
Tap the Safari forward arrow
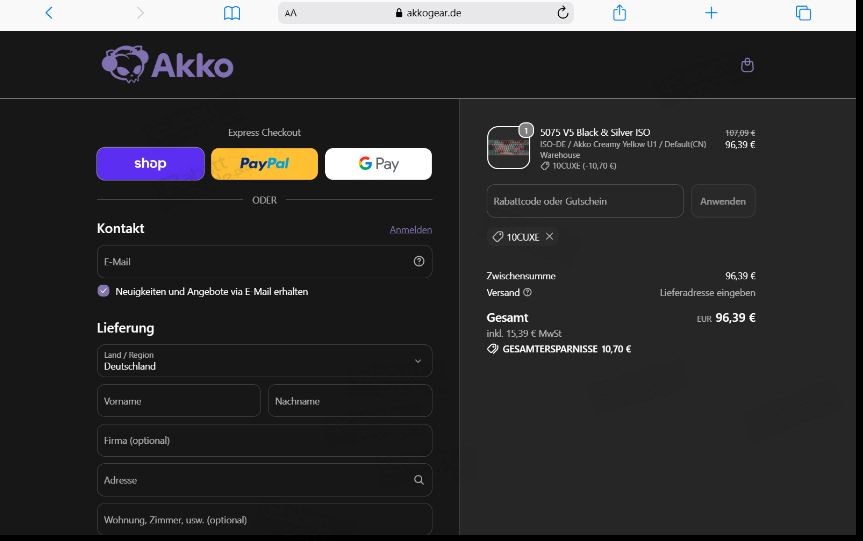(x=140, y=13)
